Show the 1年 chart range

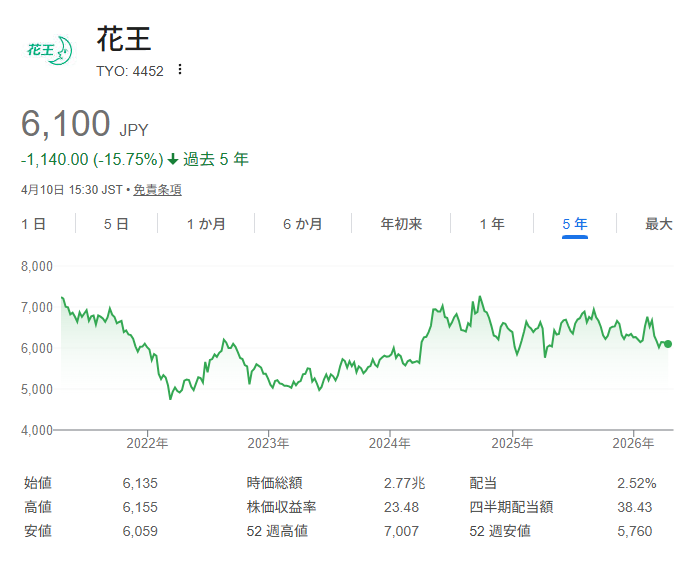(492, 224)
